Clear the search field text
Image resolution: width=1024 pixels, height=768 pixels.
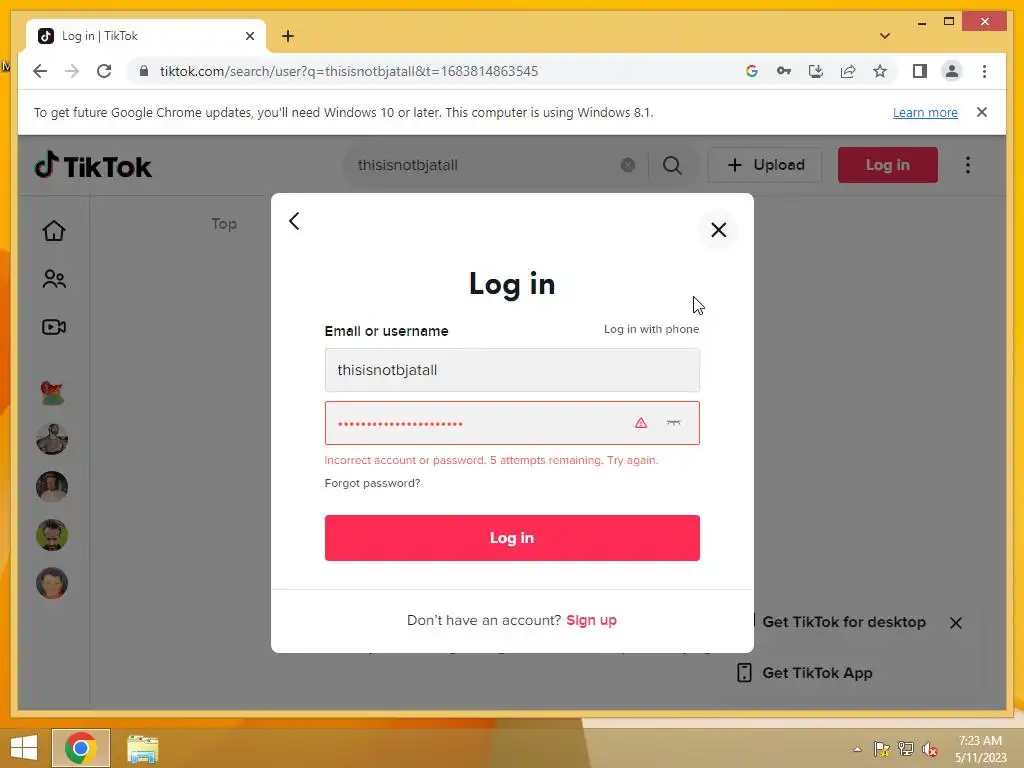(x=628, y=165)
